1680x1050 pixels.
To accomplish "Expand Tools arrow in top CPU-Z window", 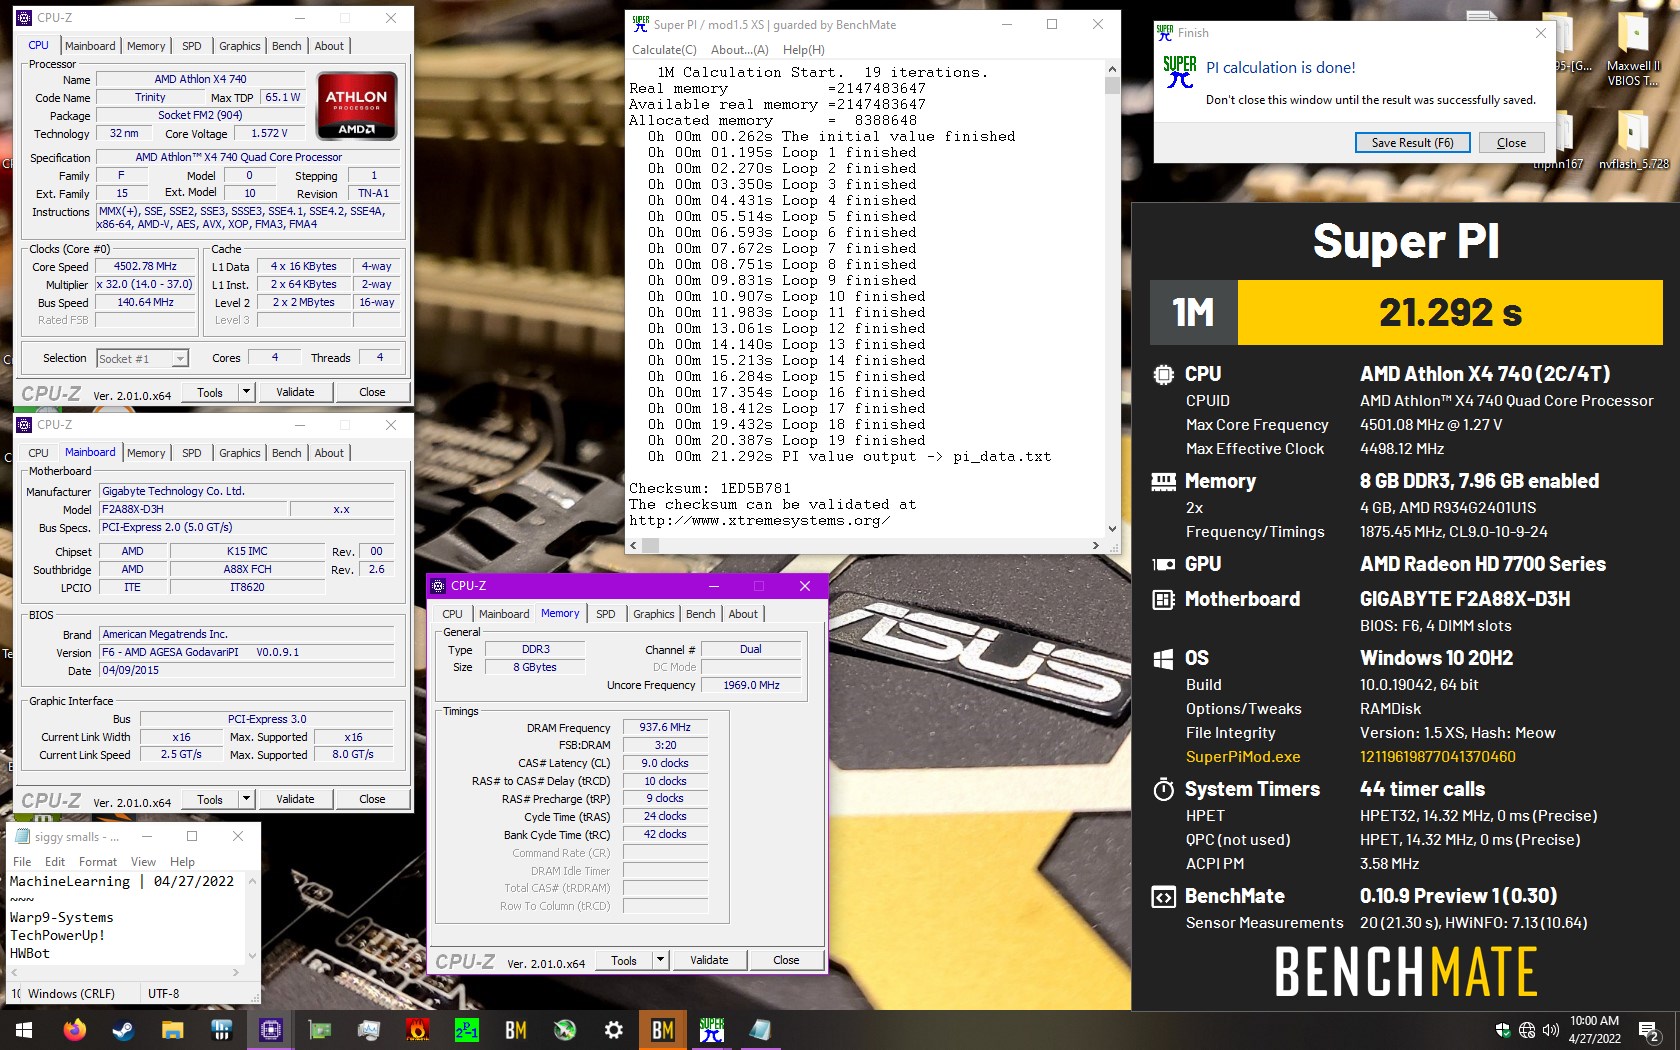I will pos(247,392).
